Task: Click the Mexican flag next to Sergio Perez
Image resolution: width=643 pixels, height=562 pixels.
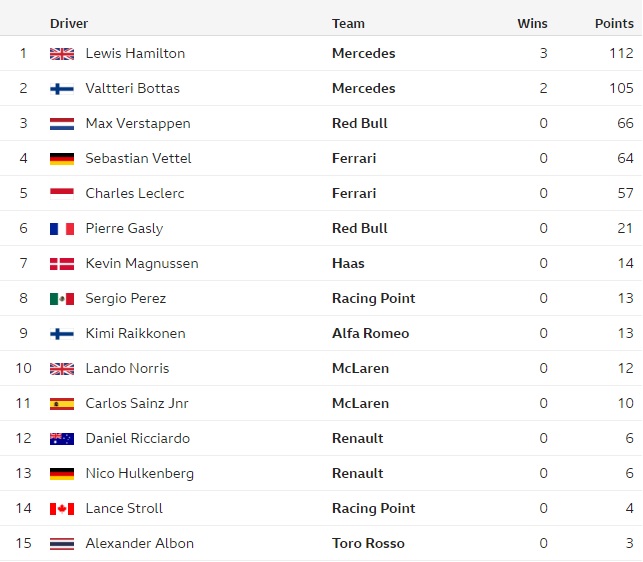Action: 62,299
